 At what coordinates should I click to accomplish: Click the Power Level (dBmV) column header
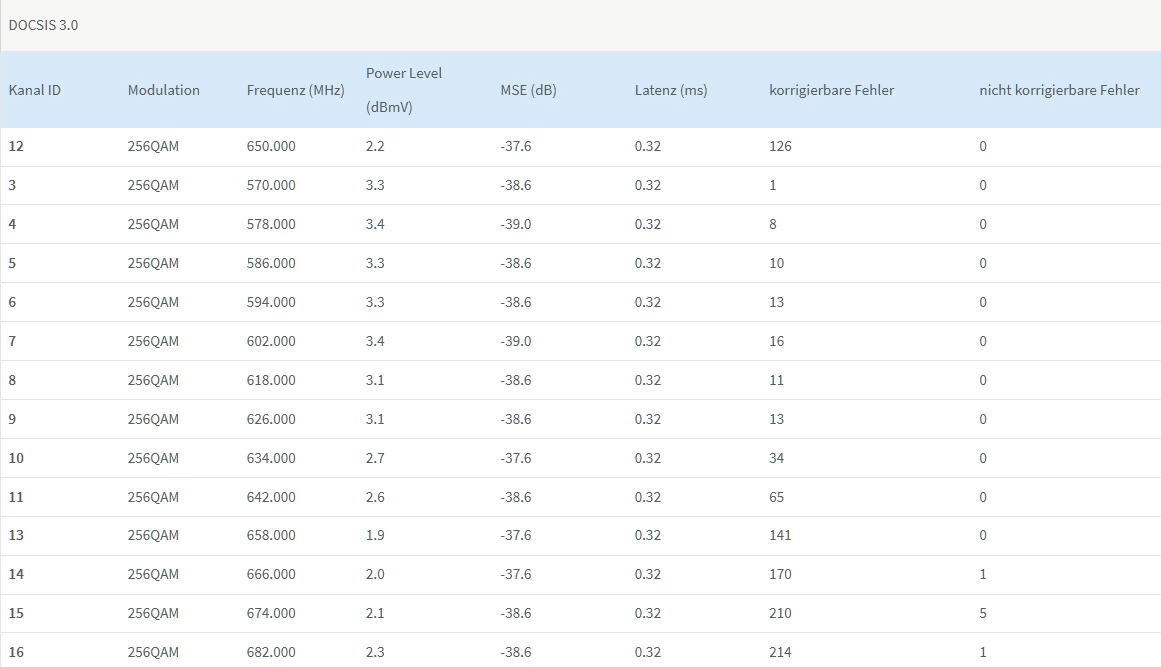403,90
